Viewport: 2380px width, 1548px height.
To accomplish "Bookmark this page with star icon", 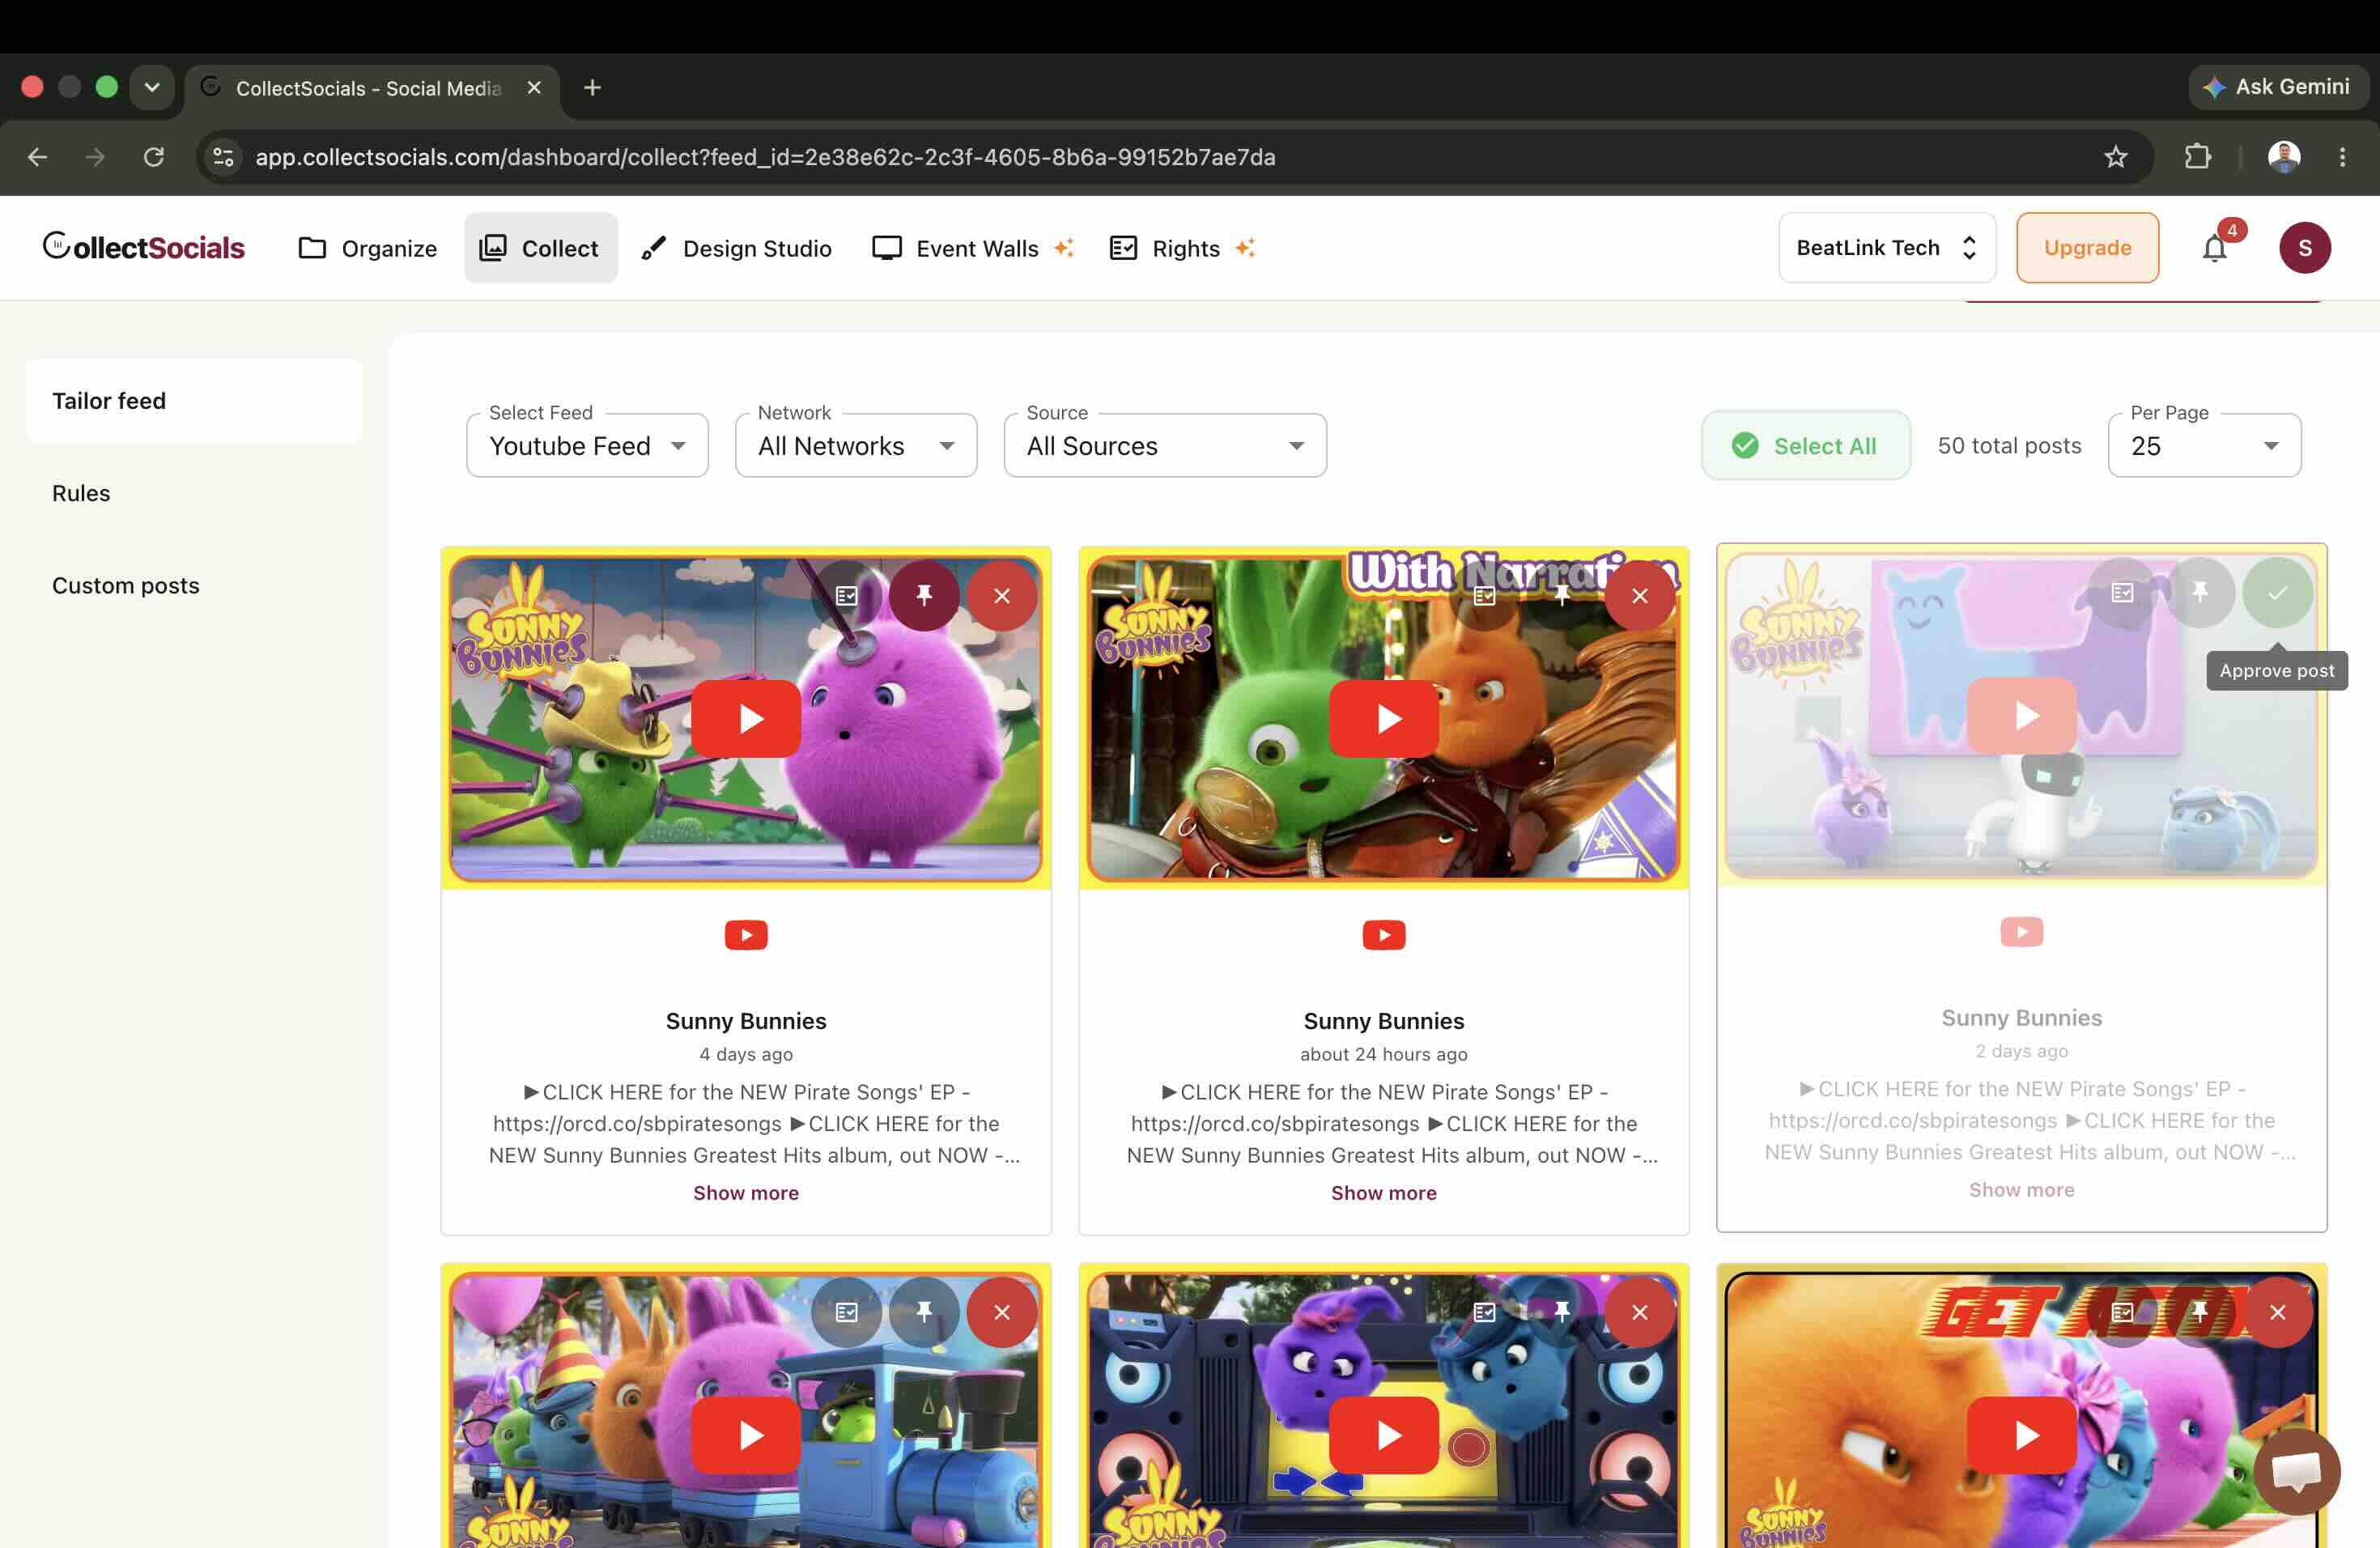I will 2115,157.
